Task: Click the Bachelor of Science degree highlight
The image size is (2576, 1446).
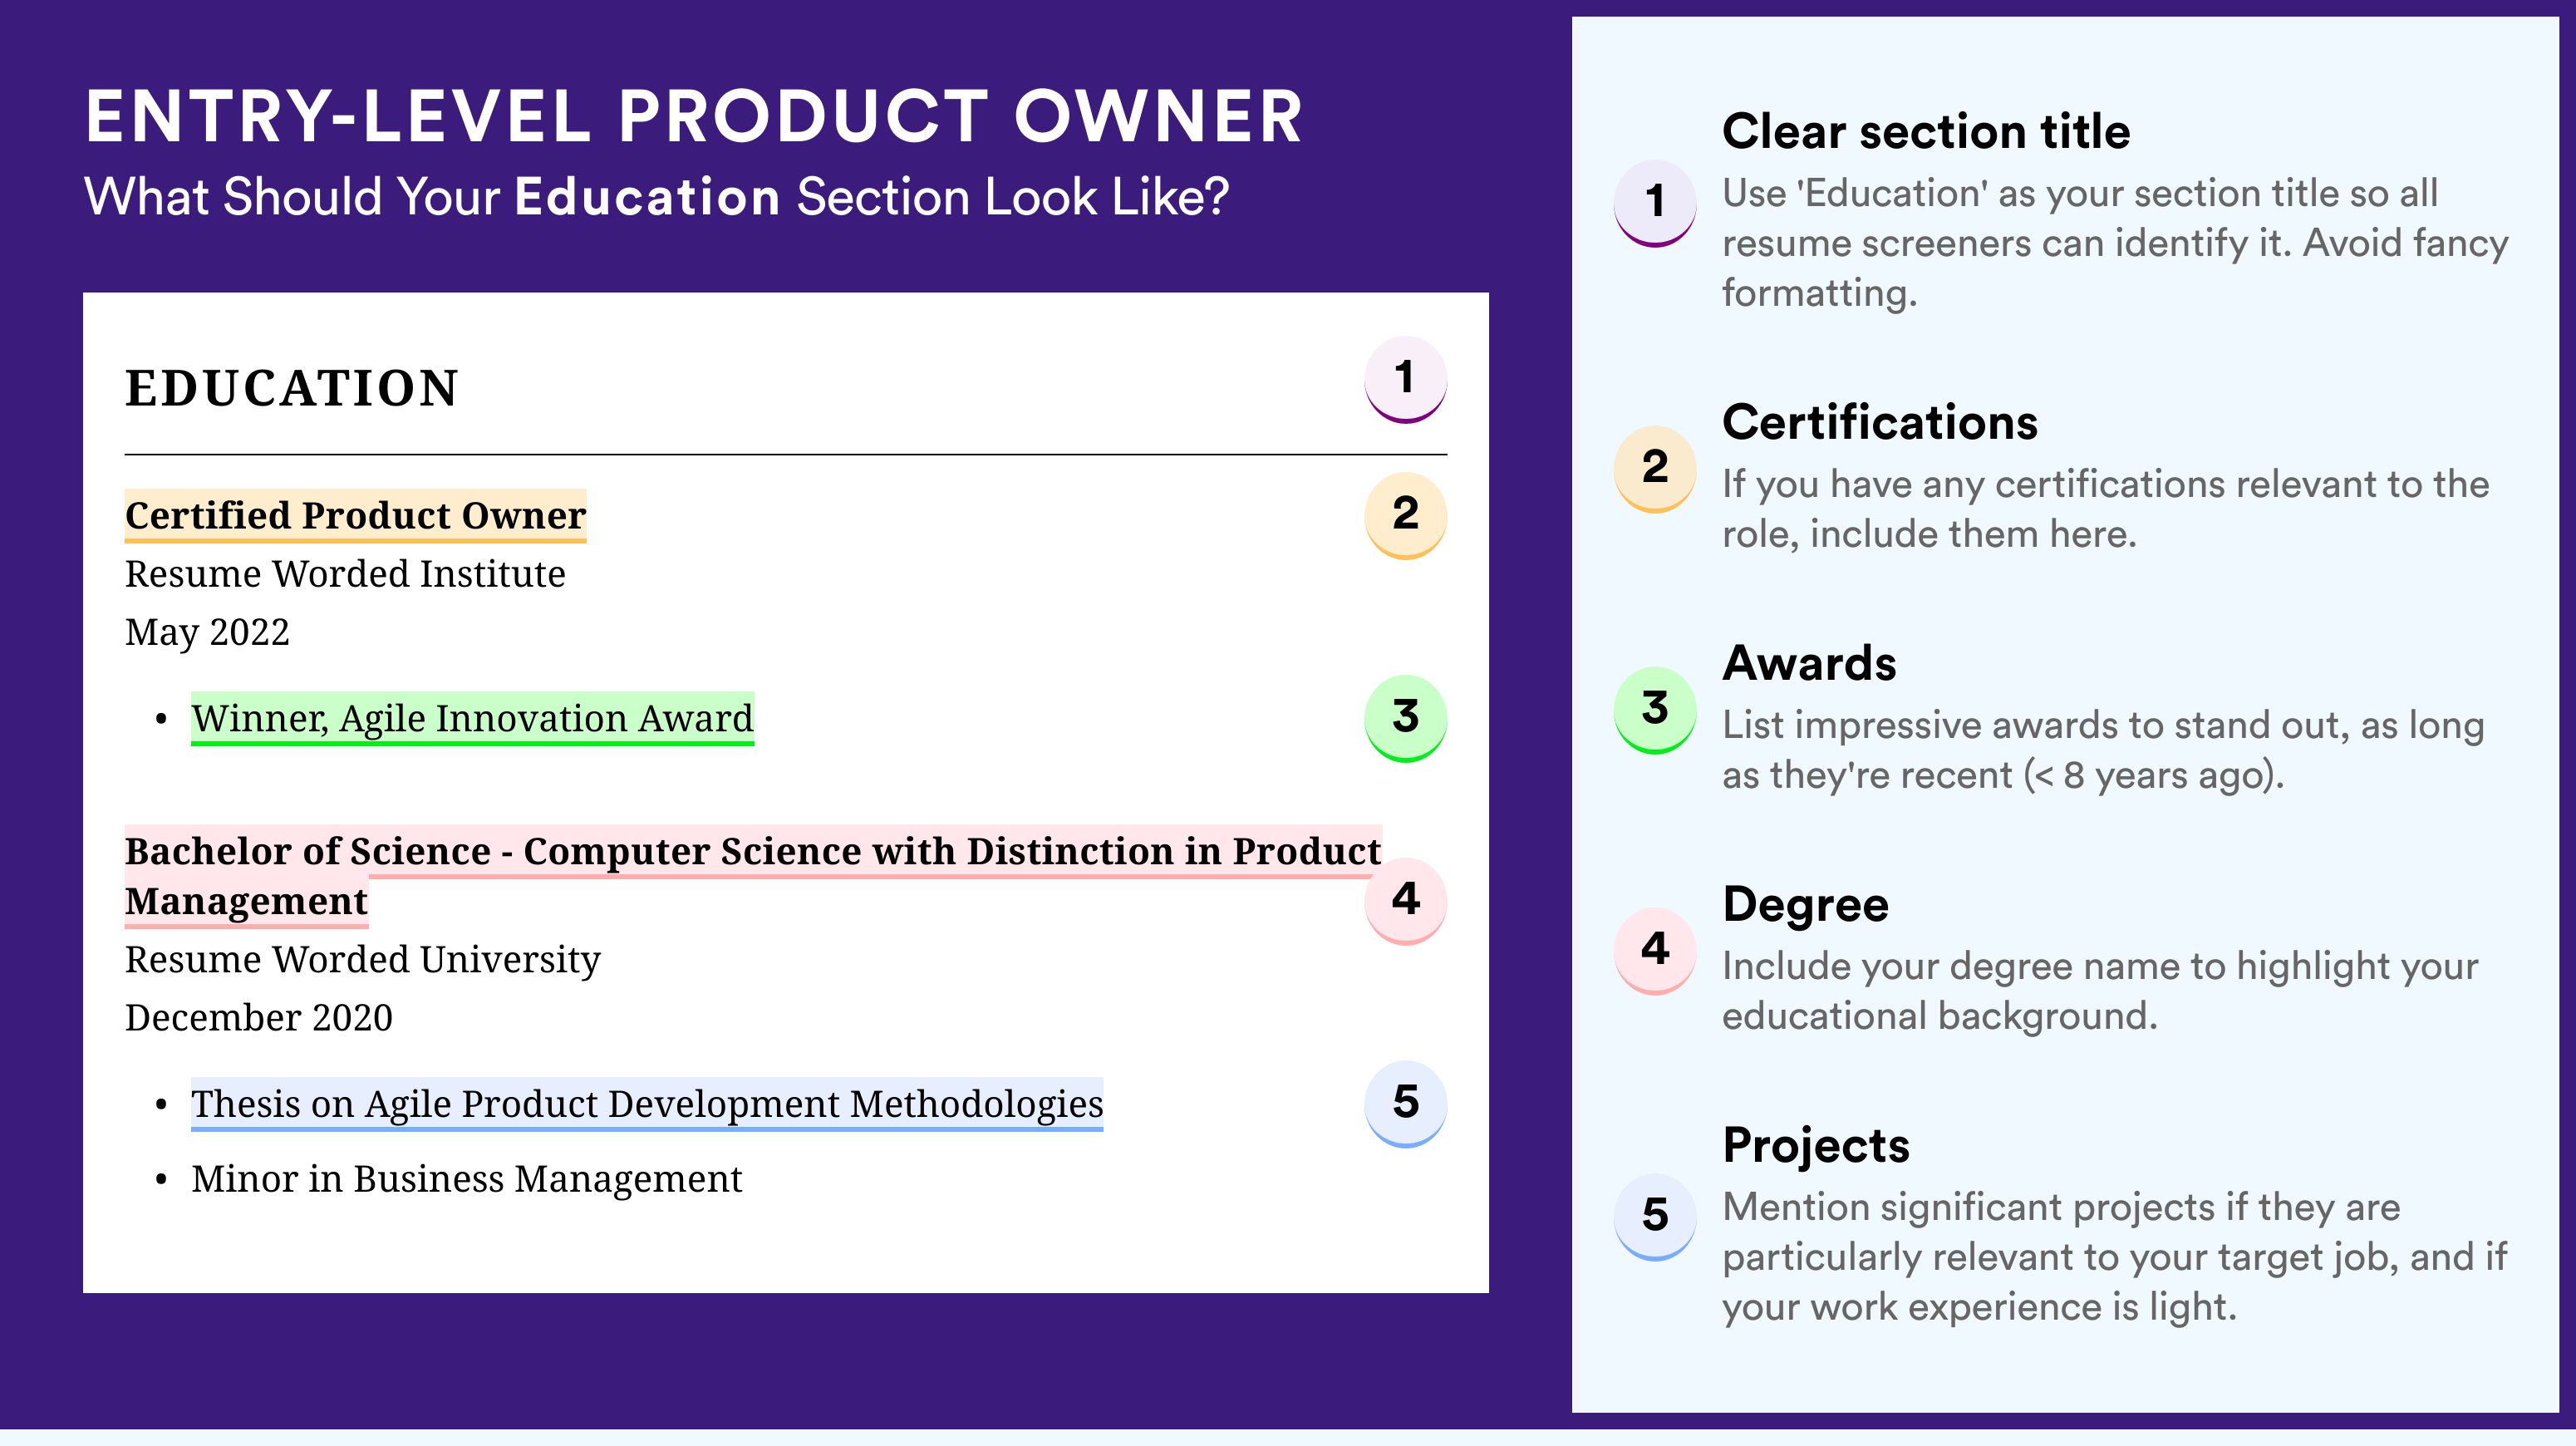Action: pos(753,876)
